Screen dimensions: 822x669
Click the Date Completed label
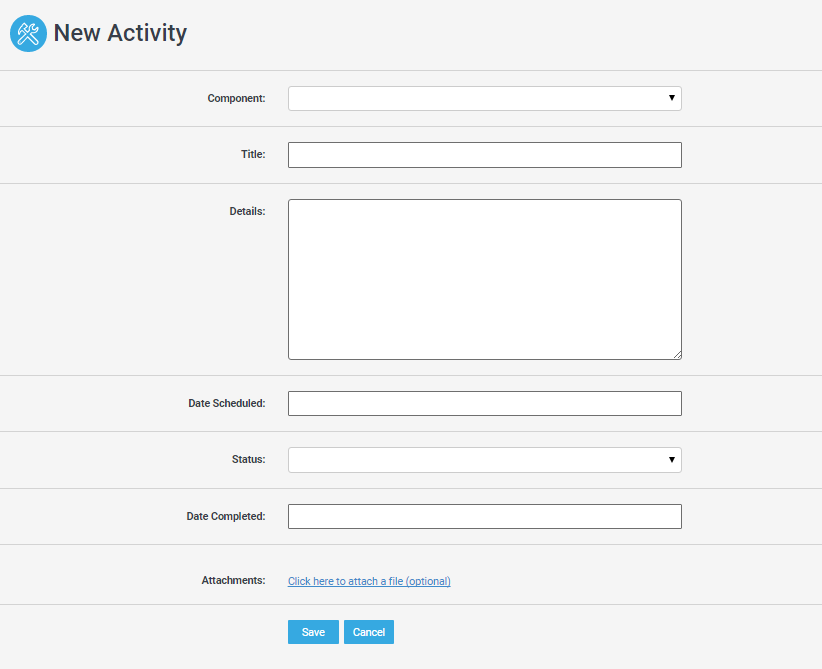[x=226, y=517]
